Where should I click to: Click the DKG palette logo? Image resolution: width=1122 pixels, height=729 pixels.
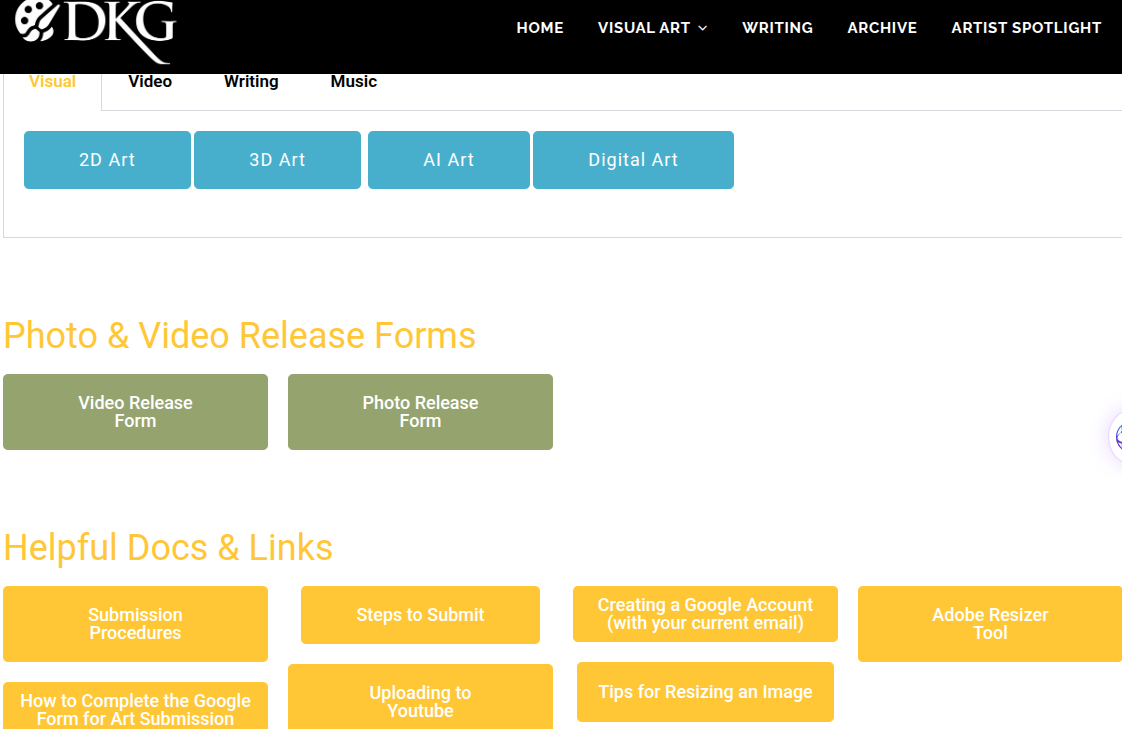coord(95,30)
